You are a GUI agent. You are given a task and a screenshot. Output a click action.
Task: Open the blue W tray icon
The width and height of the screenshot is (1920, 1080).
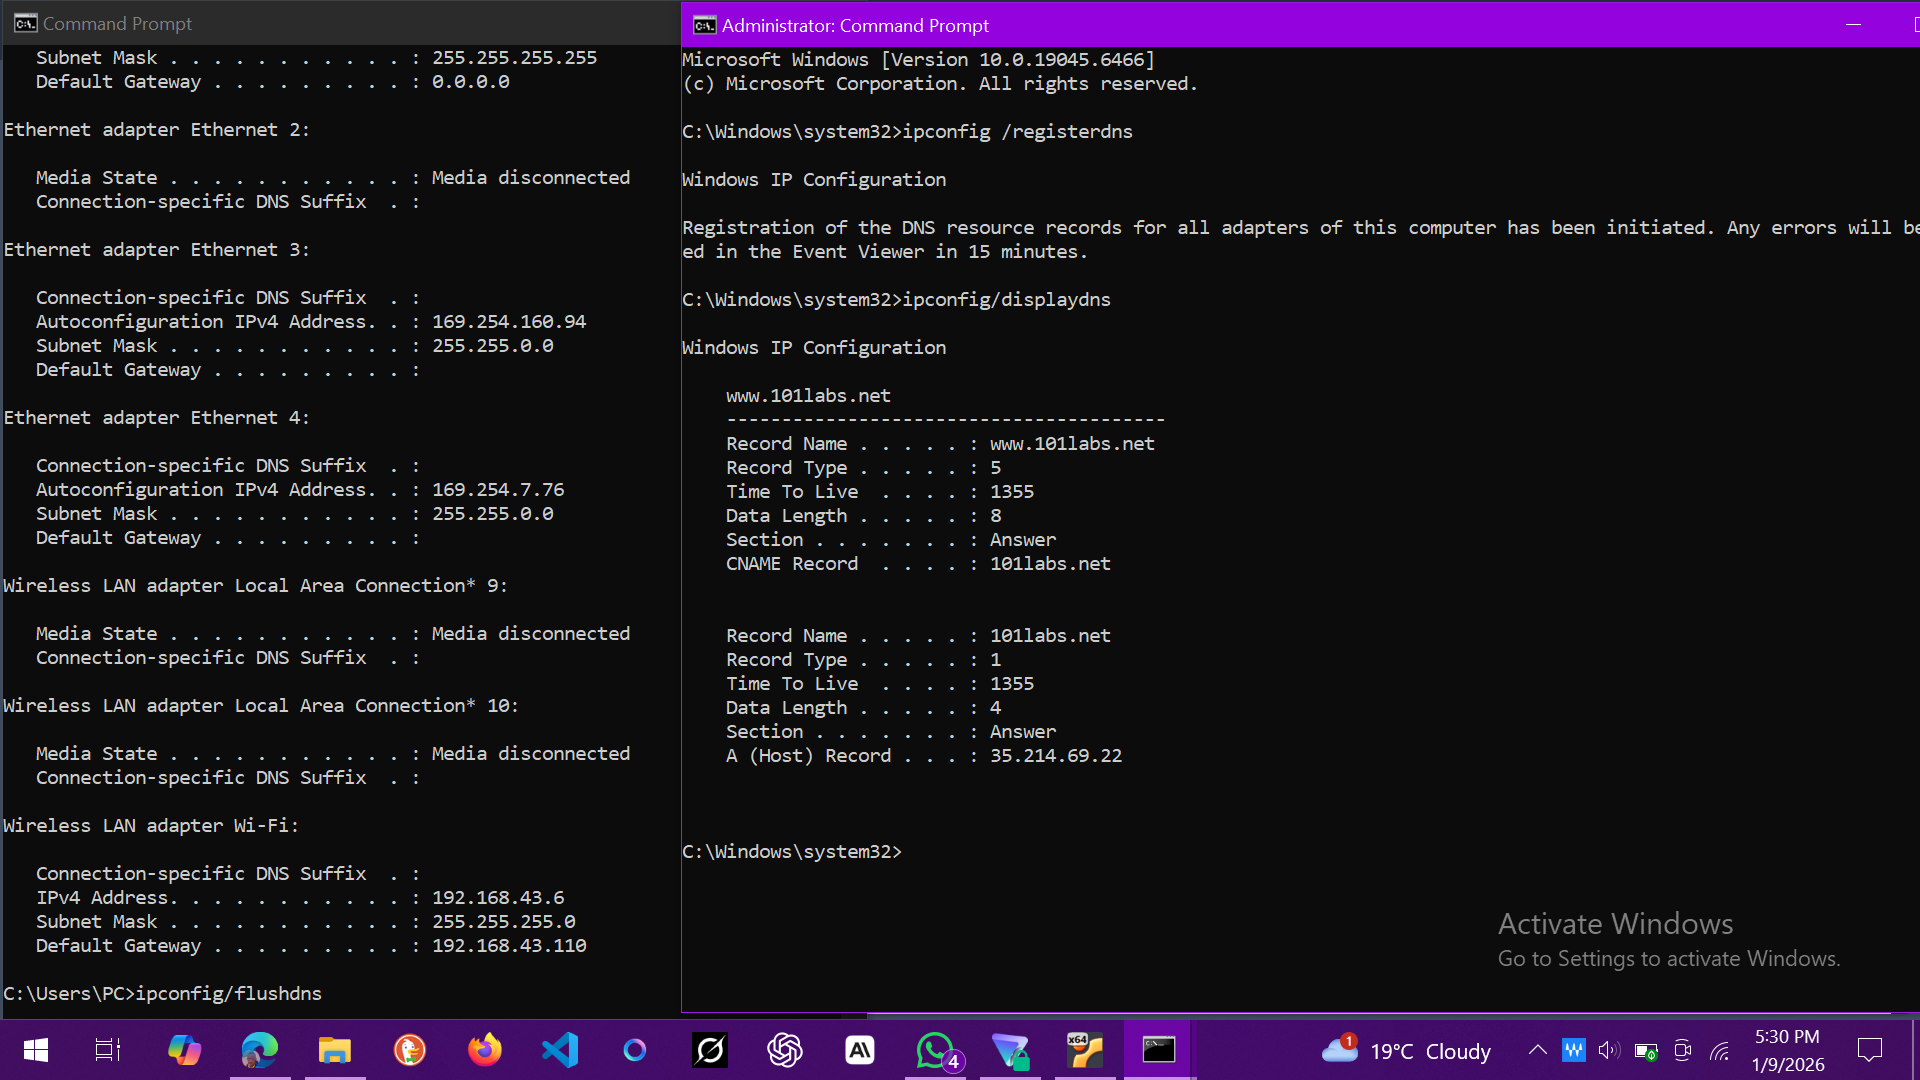tap(1573, 1050)
